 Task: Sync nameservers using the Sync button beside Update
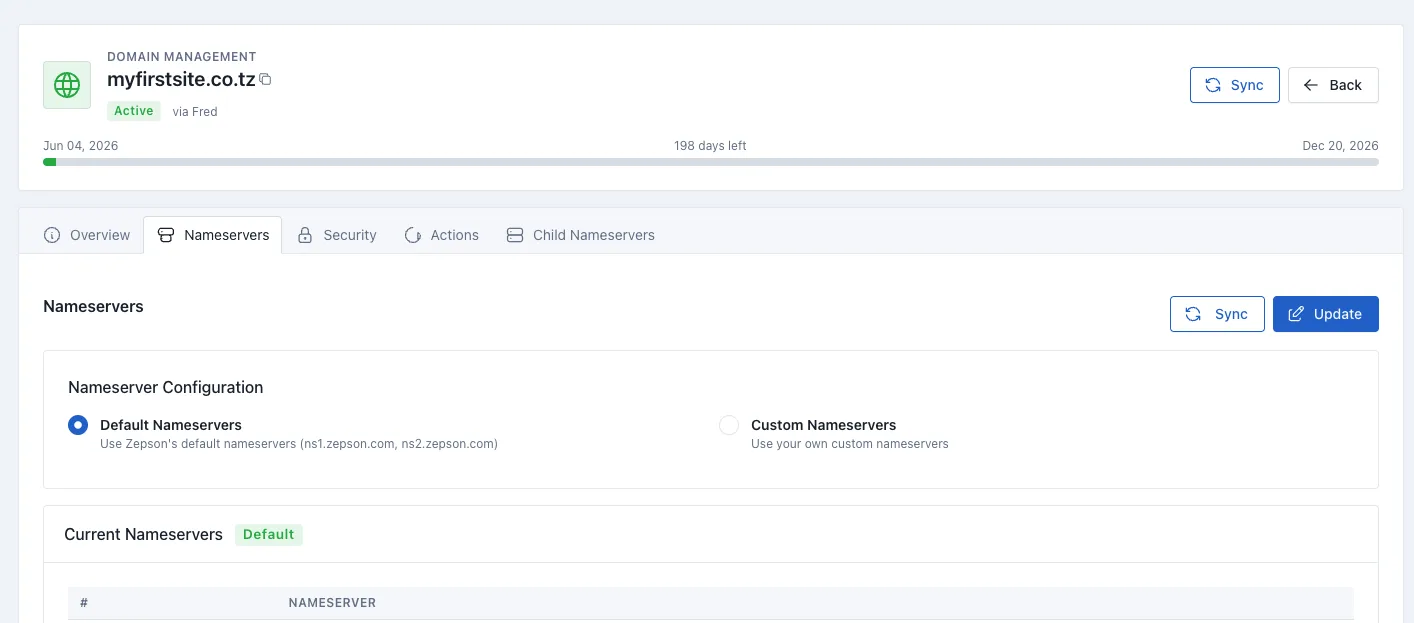(1217, 314)
